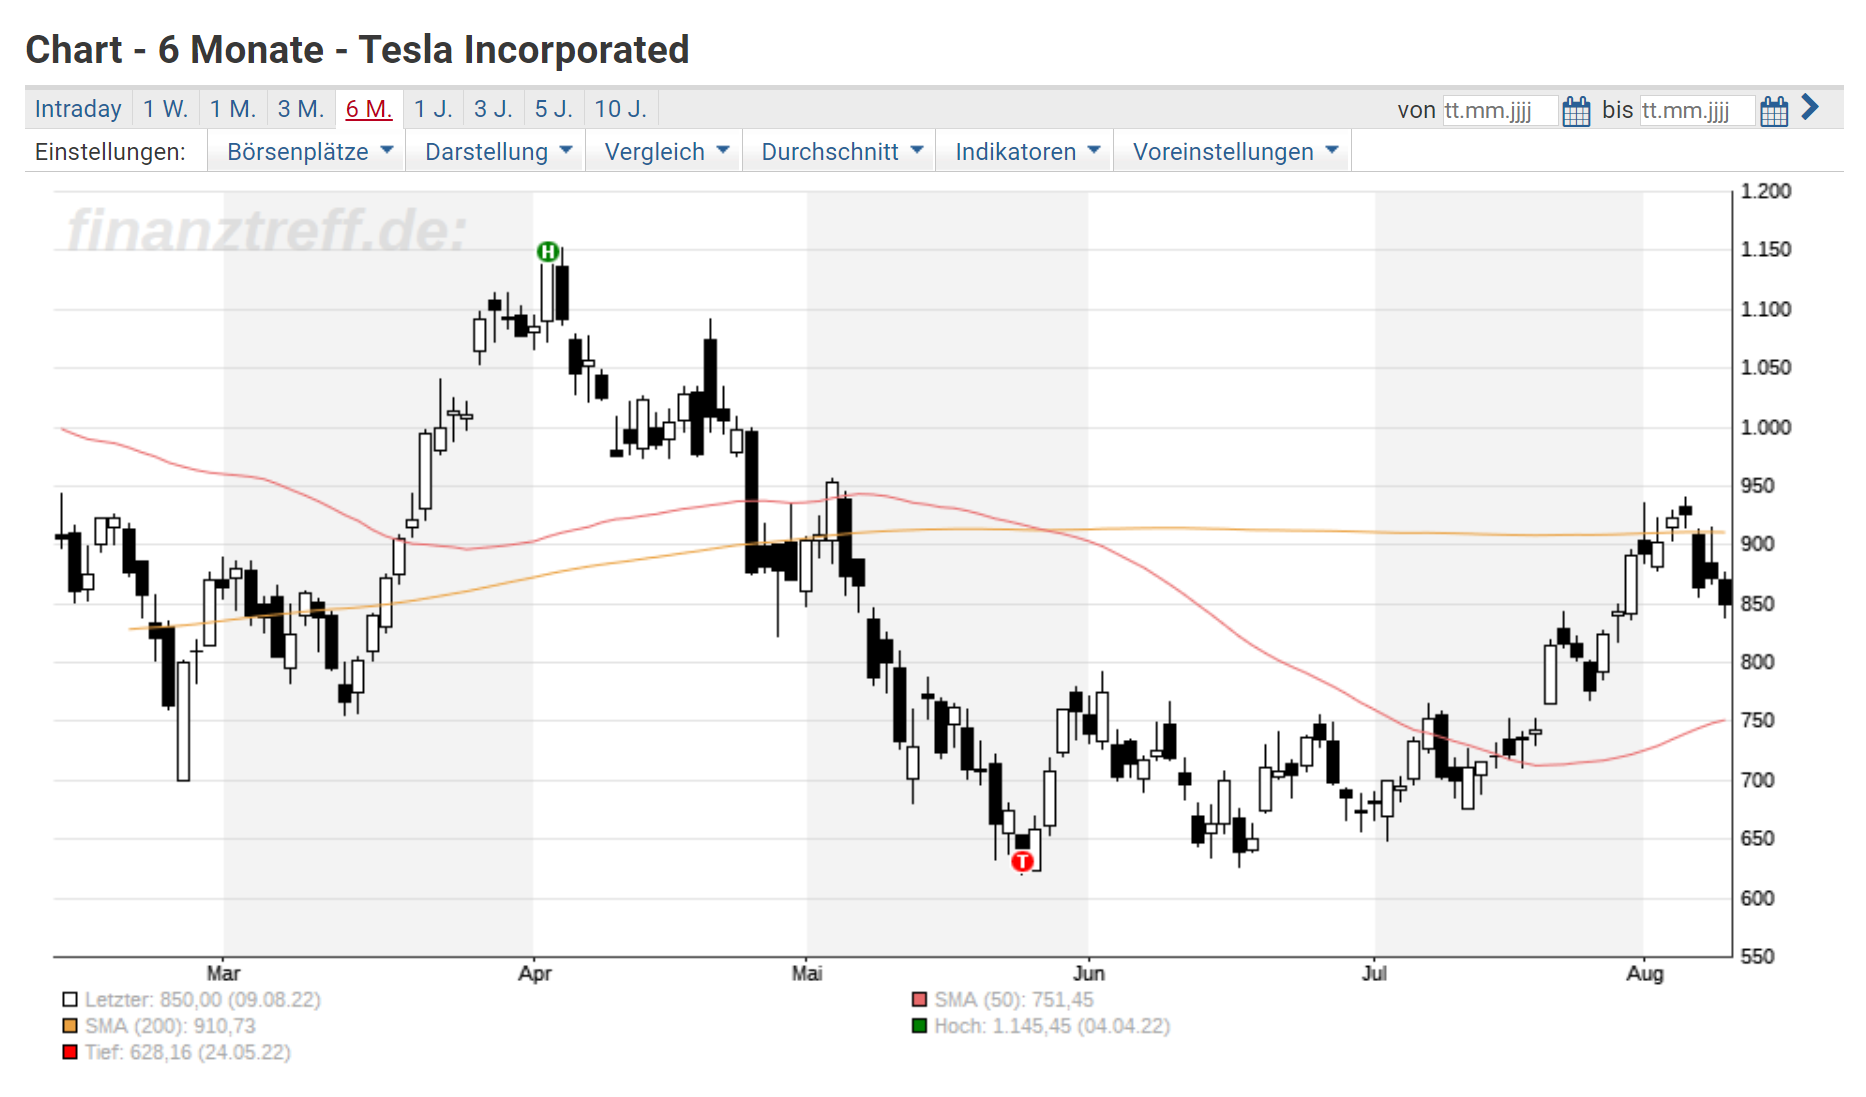Click the 'Hoch: 1.145,45 (04.04.22)' legend text

click(1052, 1026)
